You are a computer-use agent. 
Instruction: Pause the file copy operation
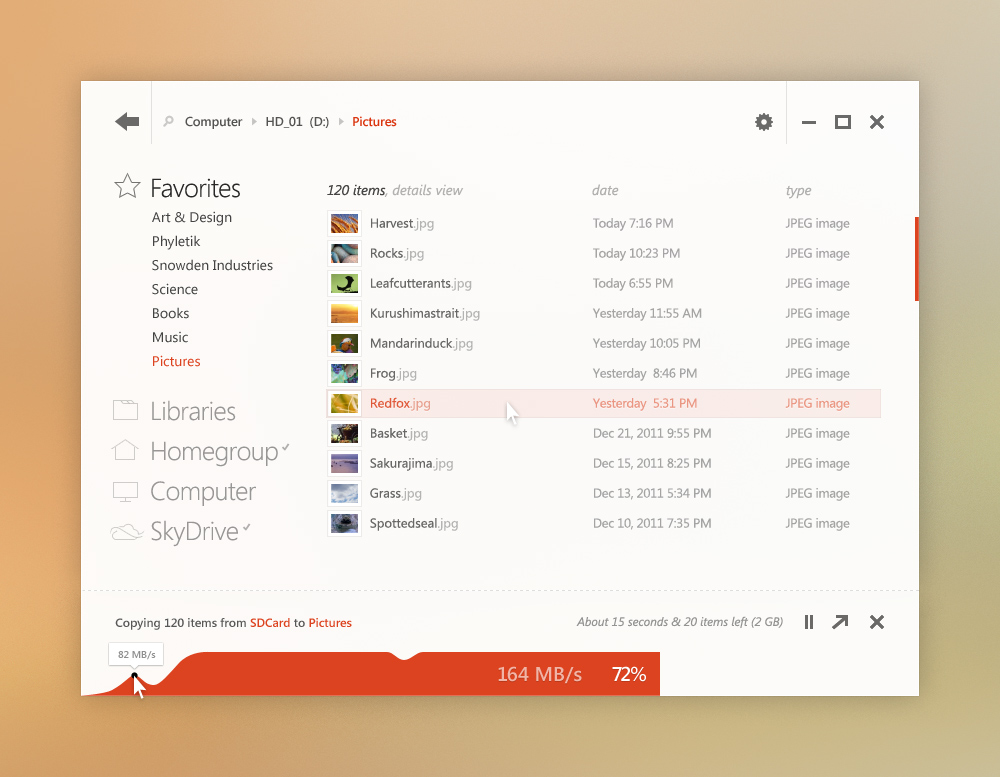tap(809, 622)
